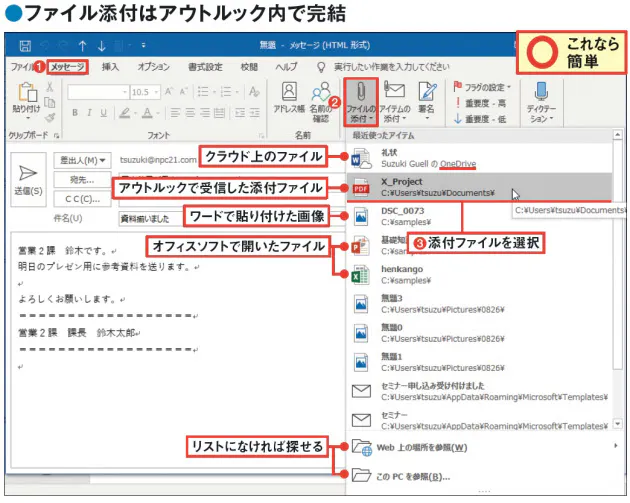Open the 差出人(M) dropdown button
The height and width of the screenshot is (503, 630).
click(x=82, y=161)
